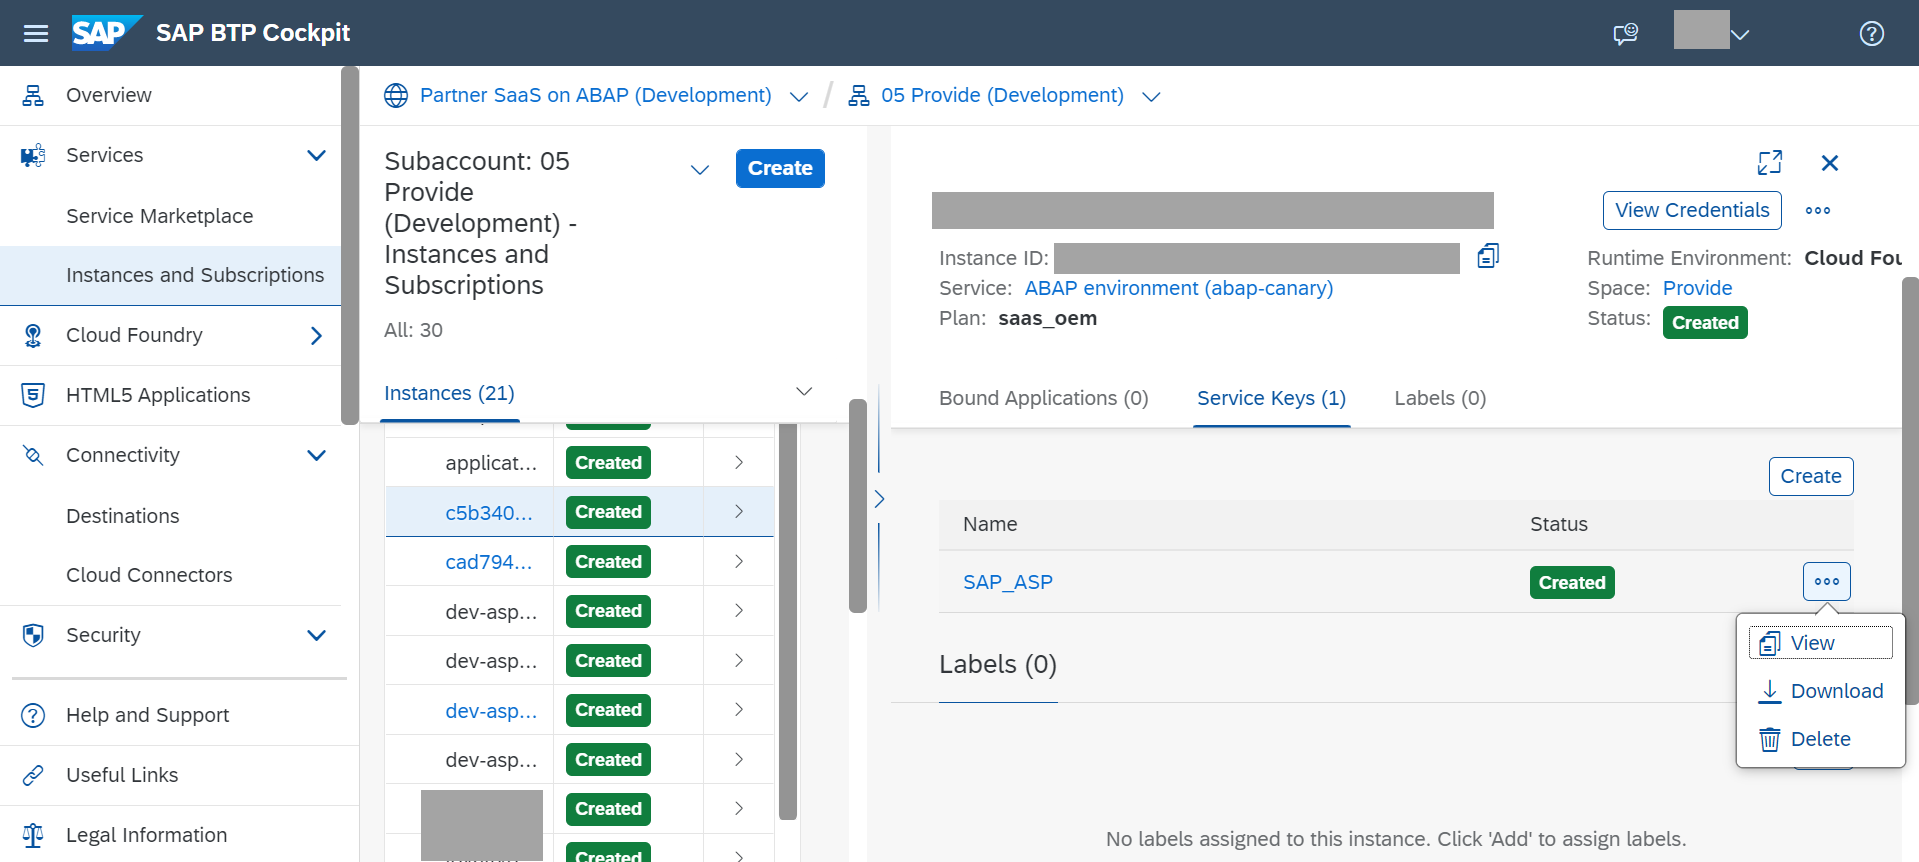Screen dimensions: 1919x862
Task: Select the c5b340... instance
Action: tap(489, 512)
